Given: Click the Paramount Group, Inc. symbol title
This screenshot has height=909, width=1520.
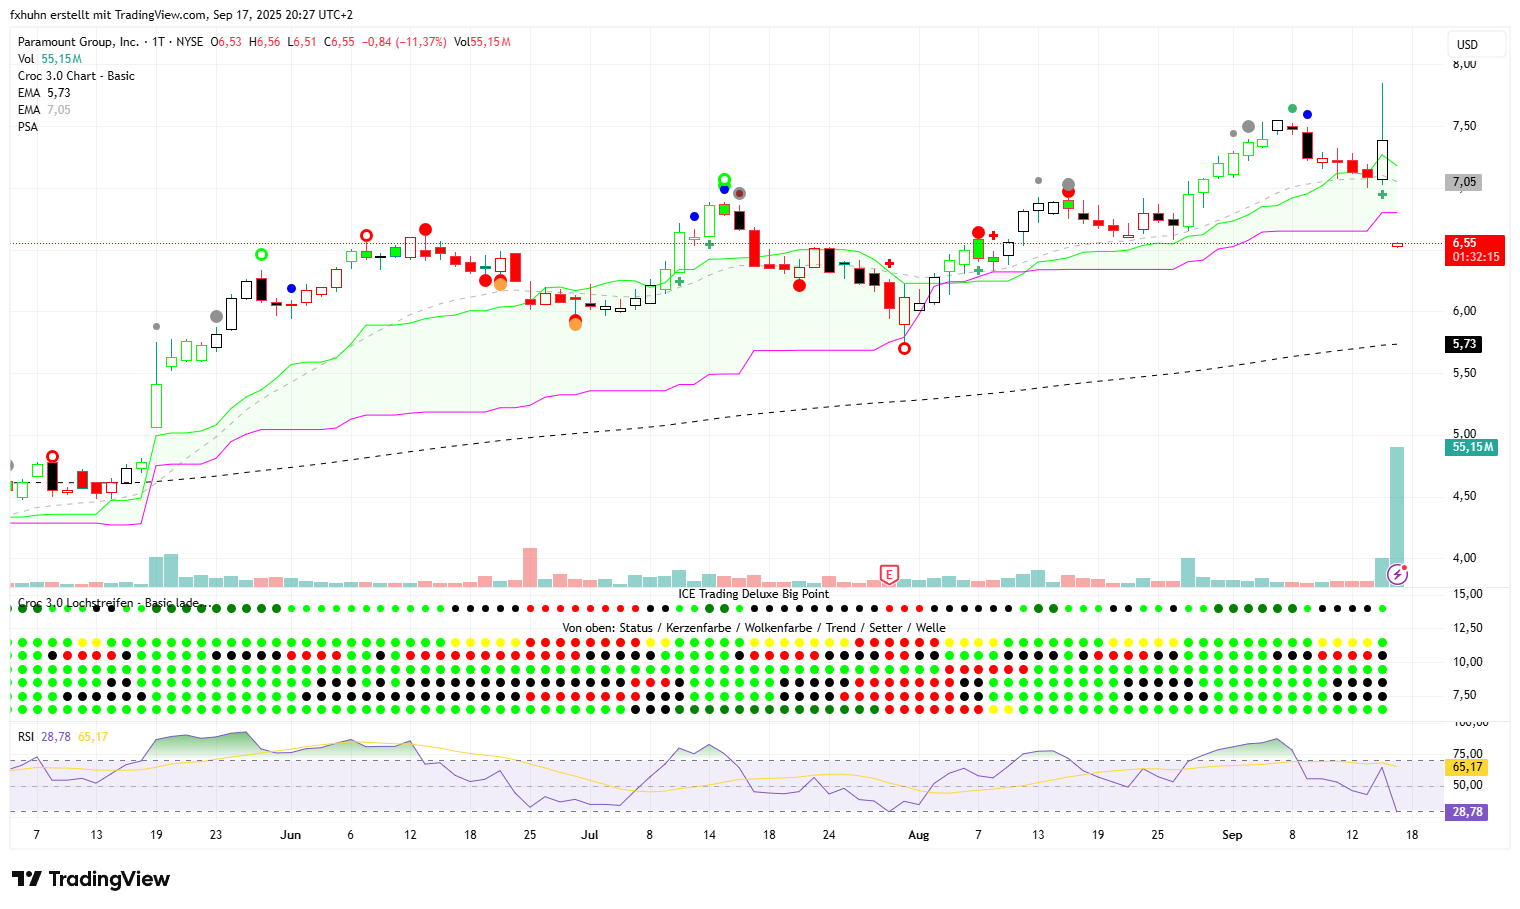Looking at the screenshot, I should click(78, 42).
